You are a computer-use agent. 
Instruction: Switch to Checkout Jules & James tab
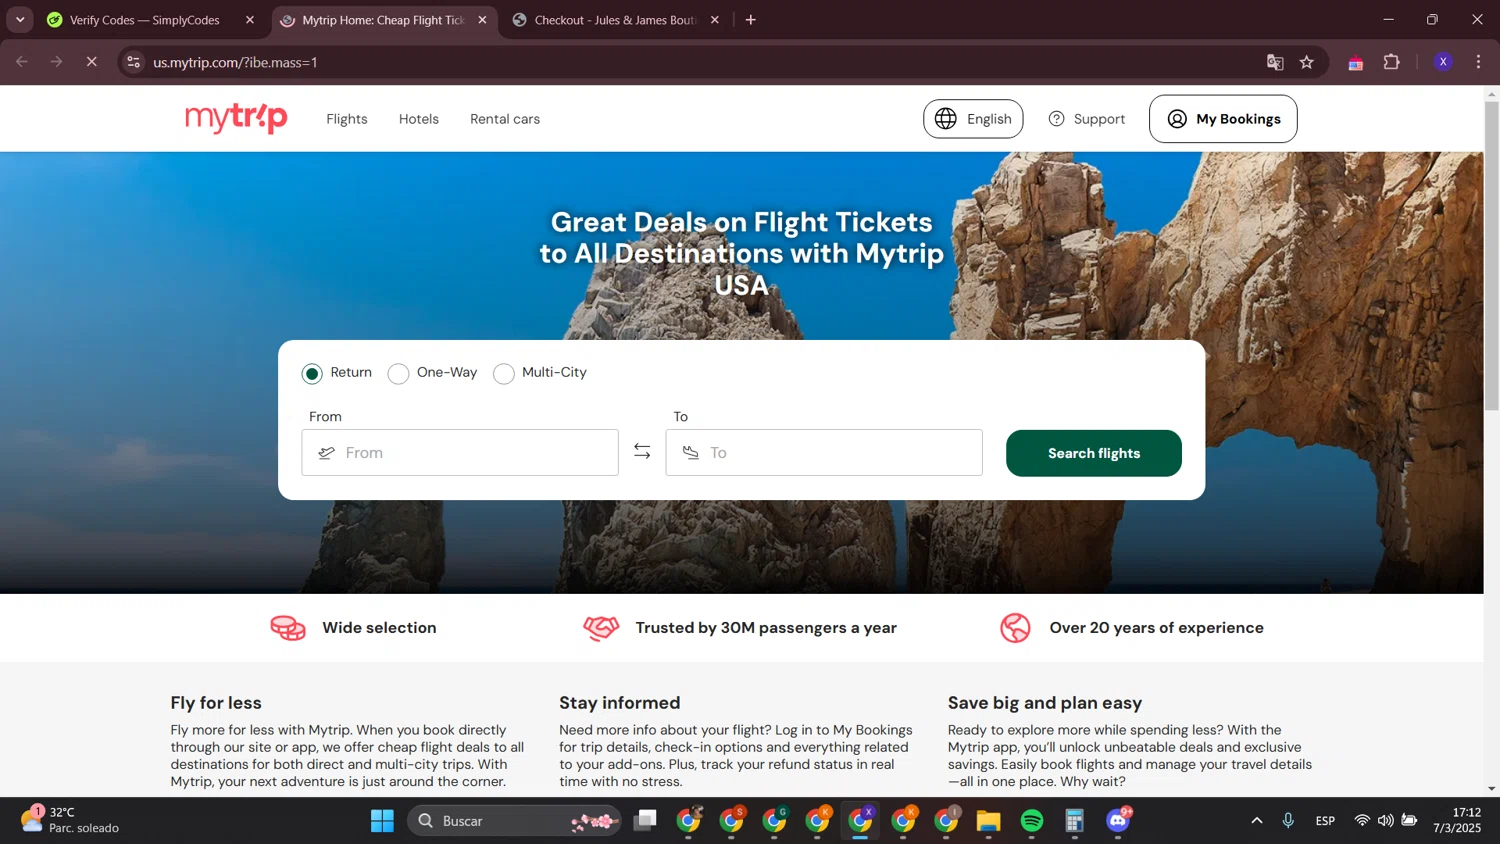[614, 20]
